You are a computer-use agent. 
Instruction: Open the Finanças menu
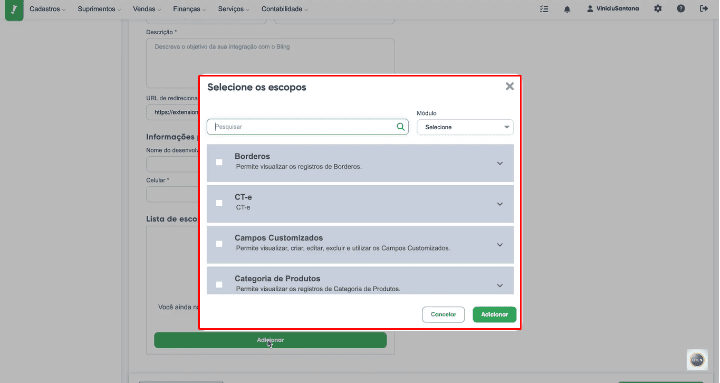pos(189,9)
